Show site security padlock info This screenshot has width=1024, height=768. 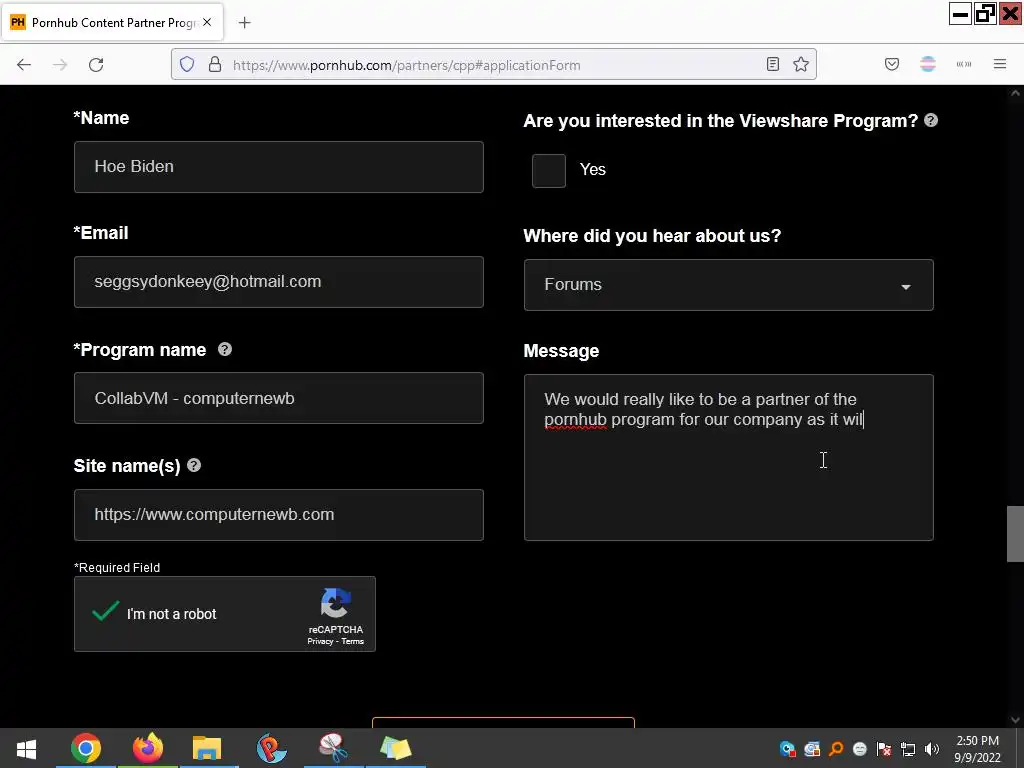215,65
